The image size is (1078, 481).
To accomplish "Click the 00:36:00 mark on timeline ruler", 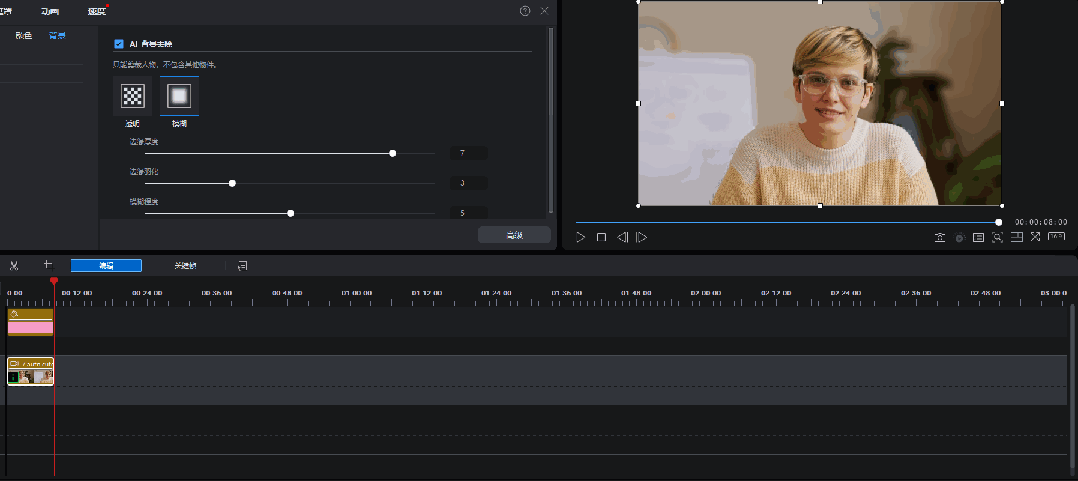I will click(x=217, y=293).
